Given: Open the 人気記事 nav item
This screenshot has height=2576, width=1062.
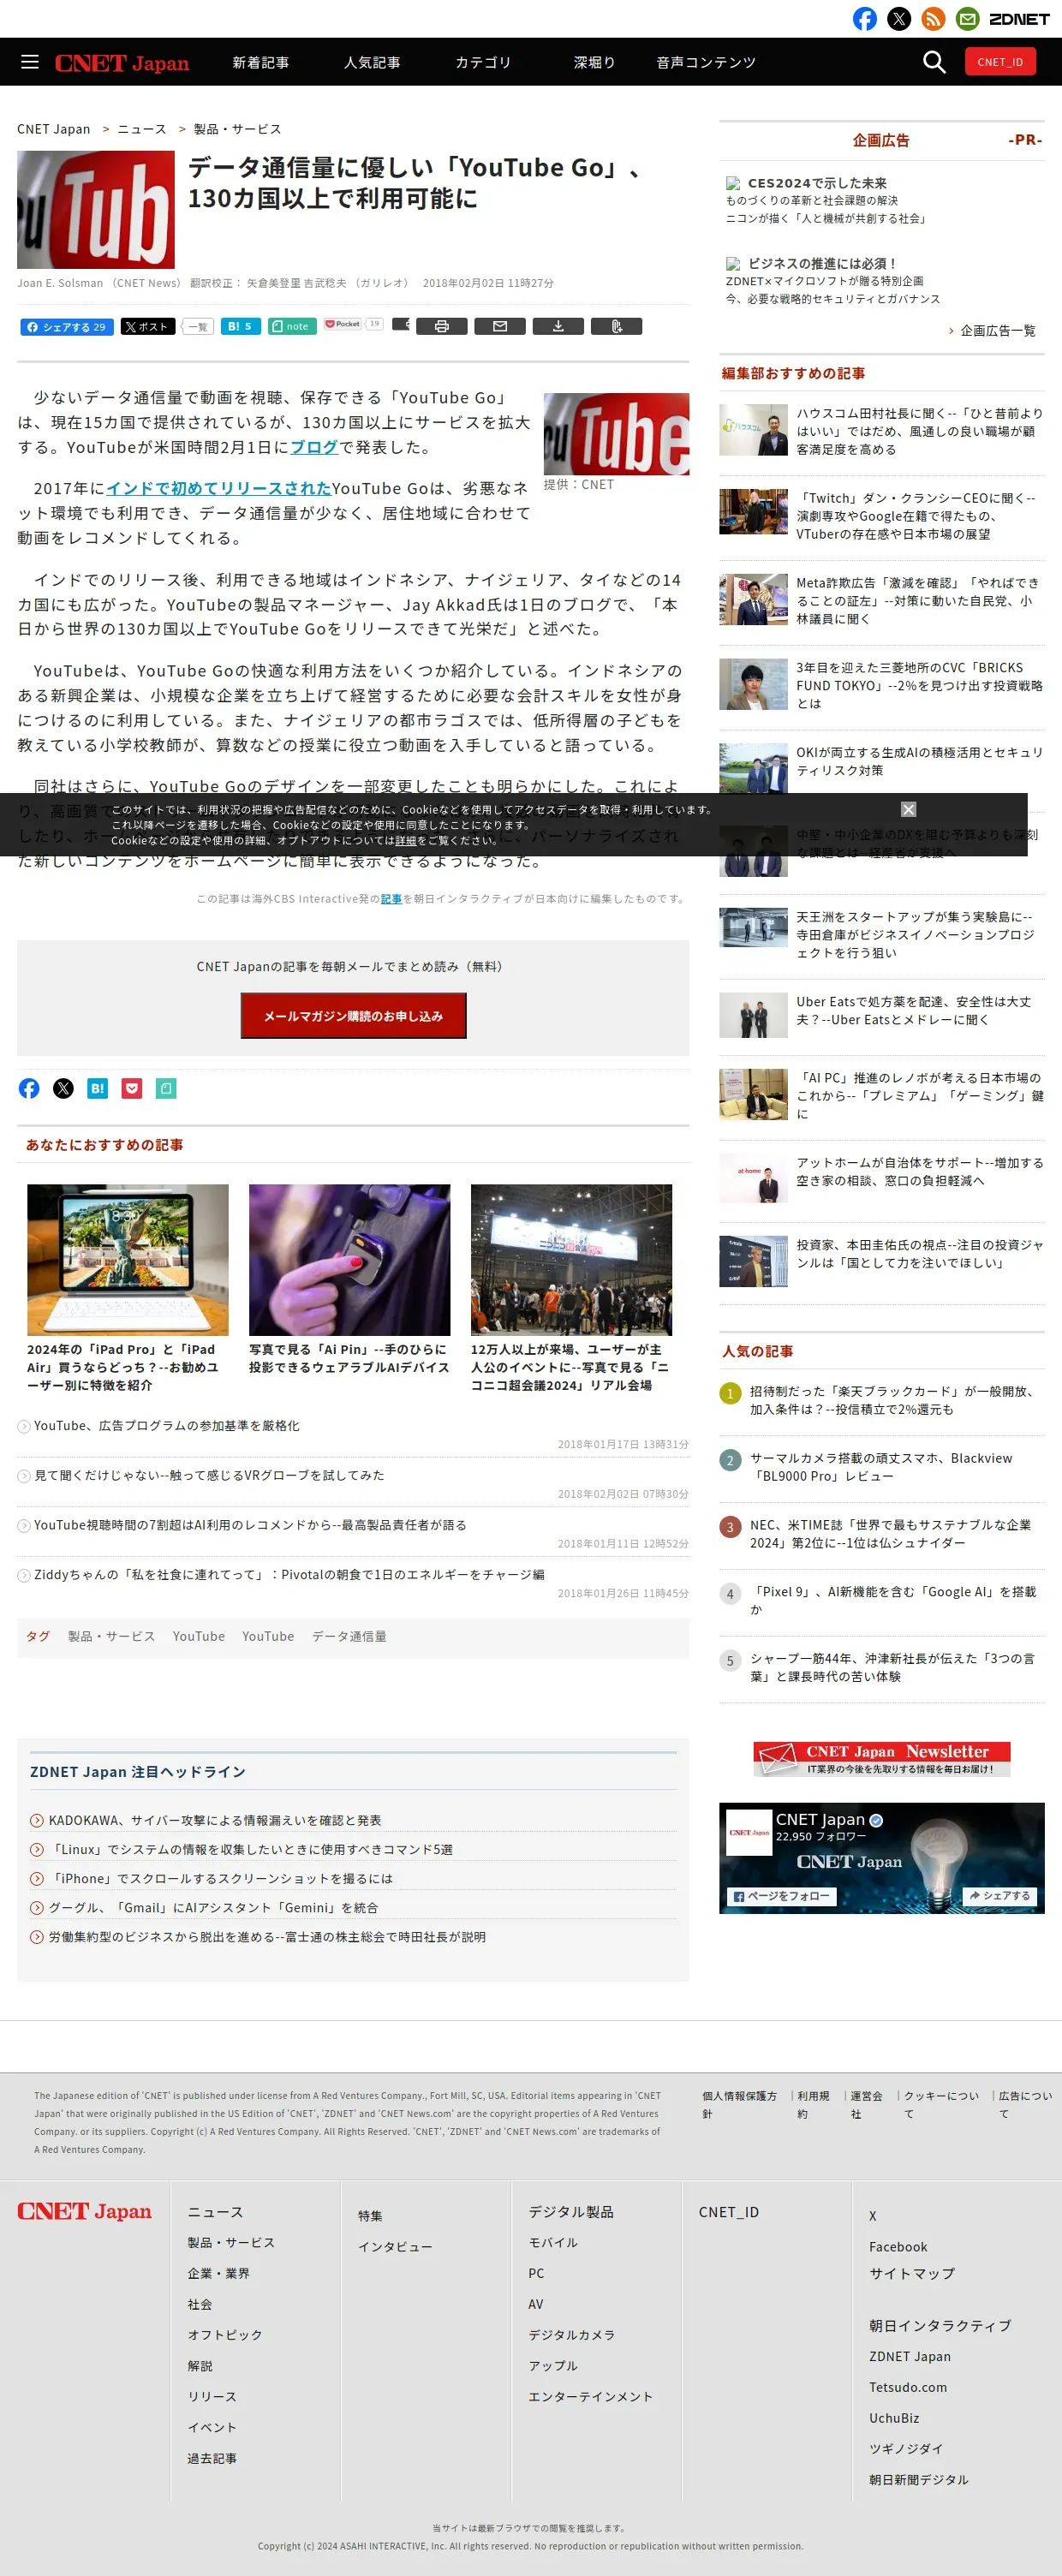Looking at the screenshot, I should [372, 62].
